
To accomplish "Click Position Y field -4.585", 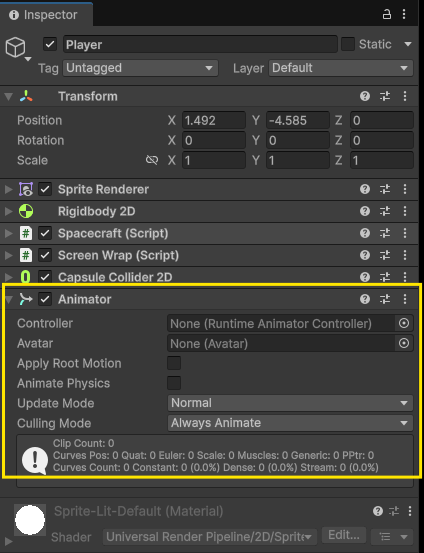I will (x=298, y=120).
